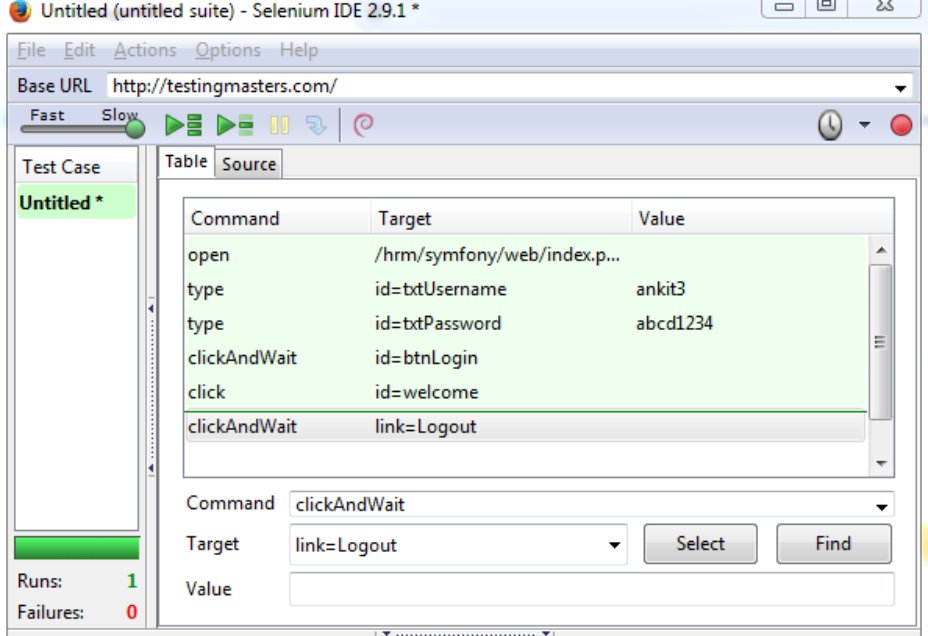Open the File menu

point(31,50)
